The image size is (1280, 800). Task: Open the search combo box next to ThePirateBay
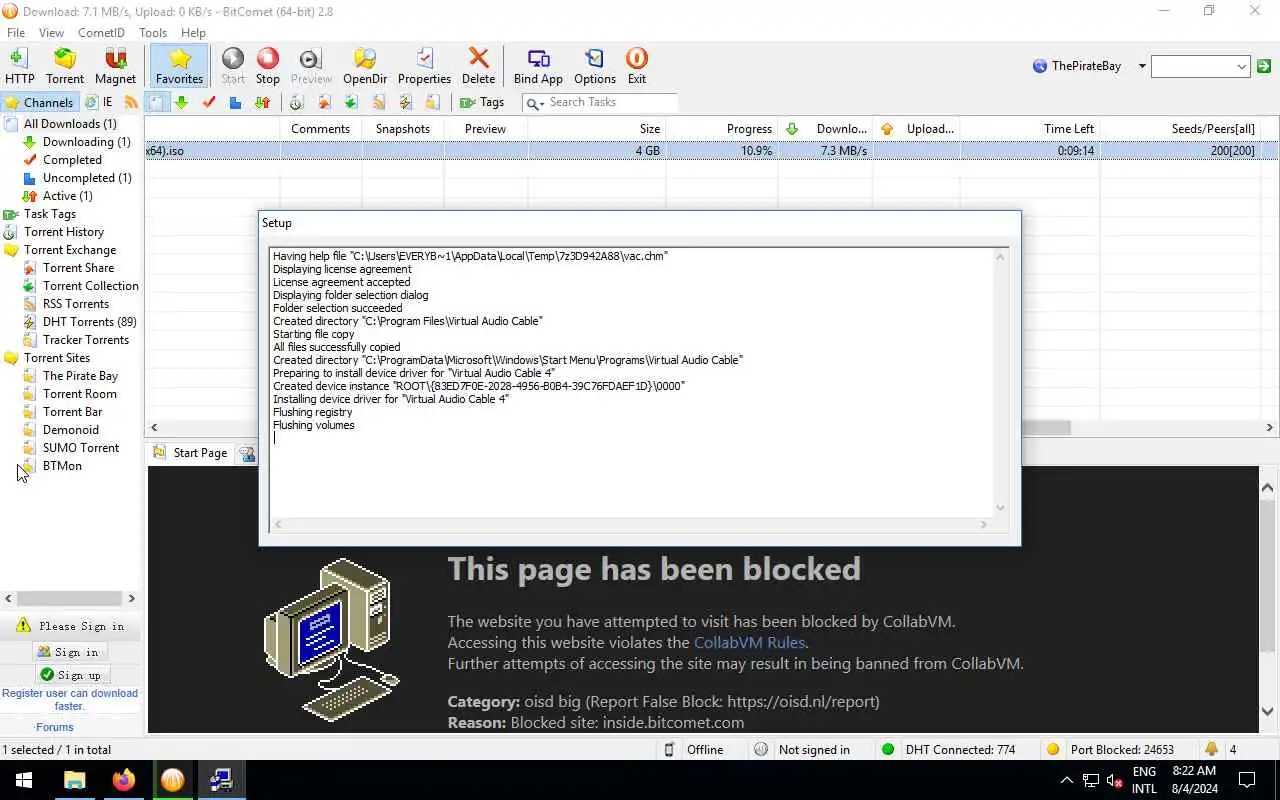1200,66
